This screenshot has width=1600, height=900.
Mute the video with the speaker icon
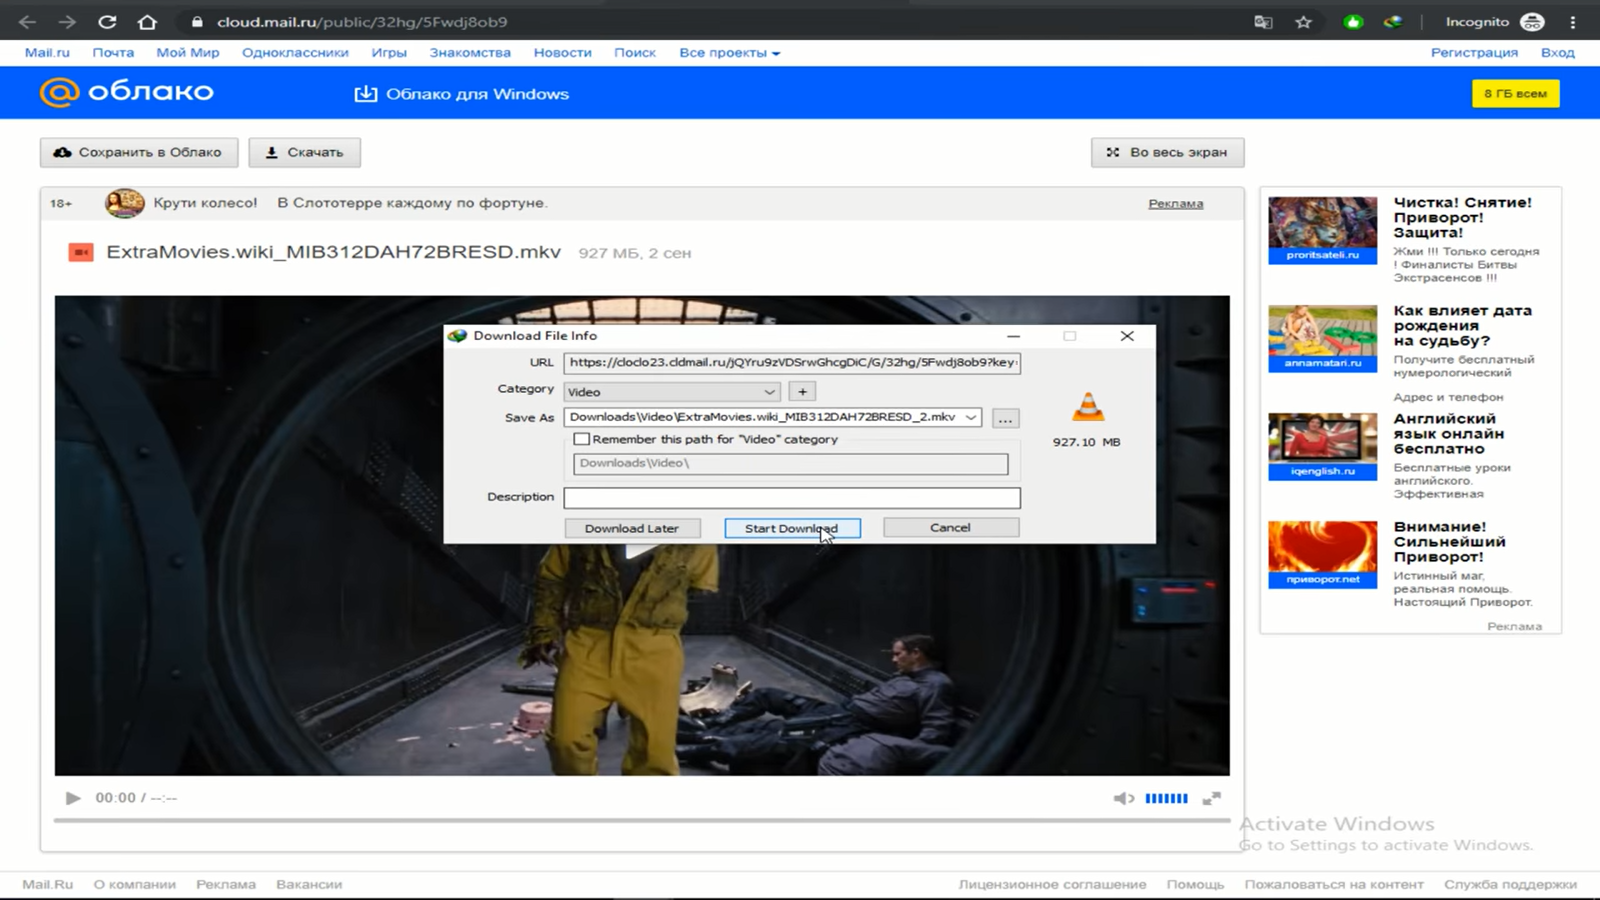pyautogui.click(x=1123, y=798)
